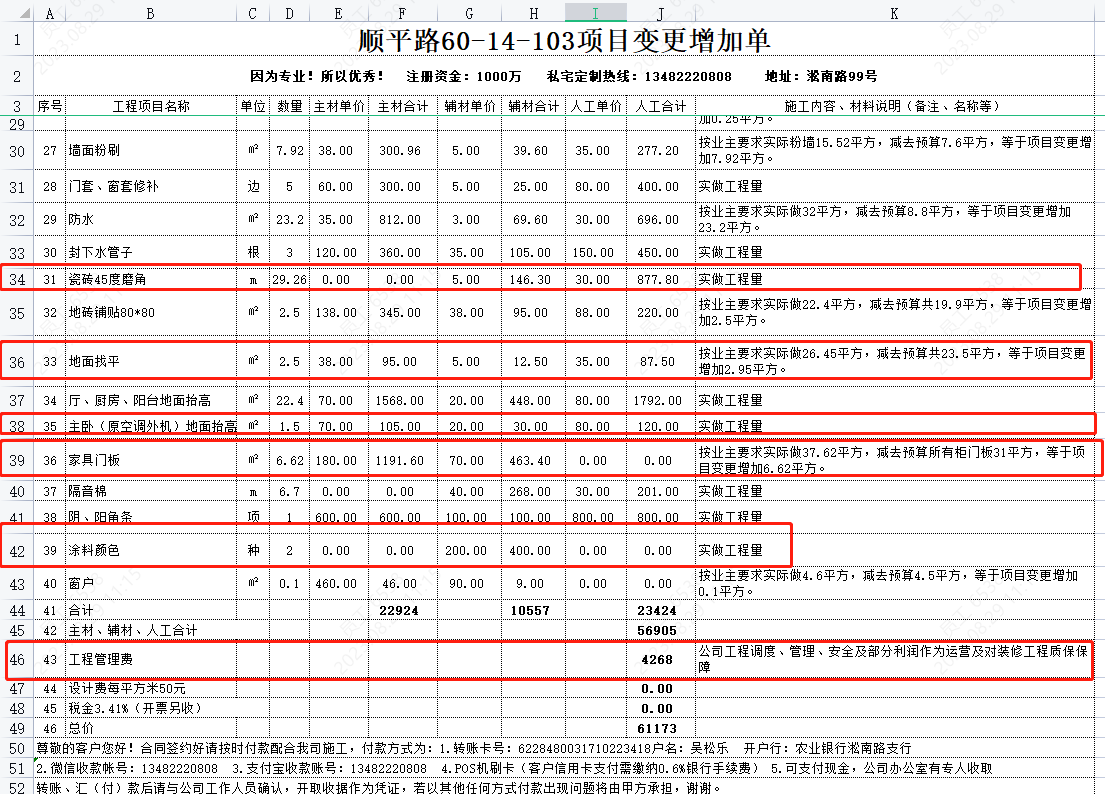
Task: Select row 39 header
Action: click(17, 461)
